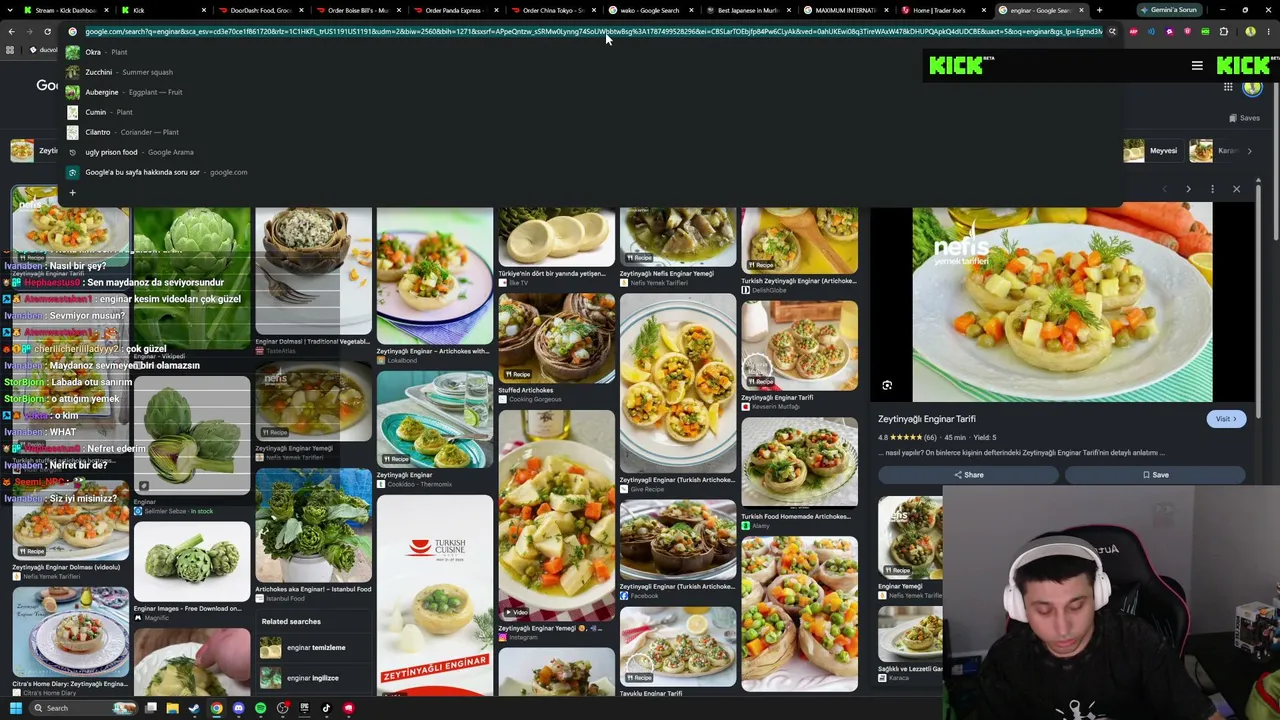This screenshot has width=1280, height=720.
Task: Open Spotify from the taskbar
Action: [260, 708]
